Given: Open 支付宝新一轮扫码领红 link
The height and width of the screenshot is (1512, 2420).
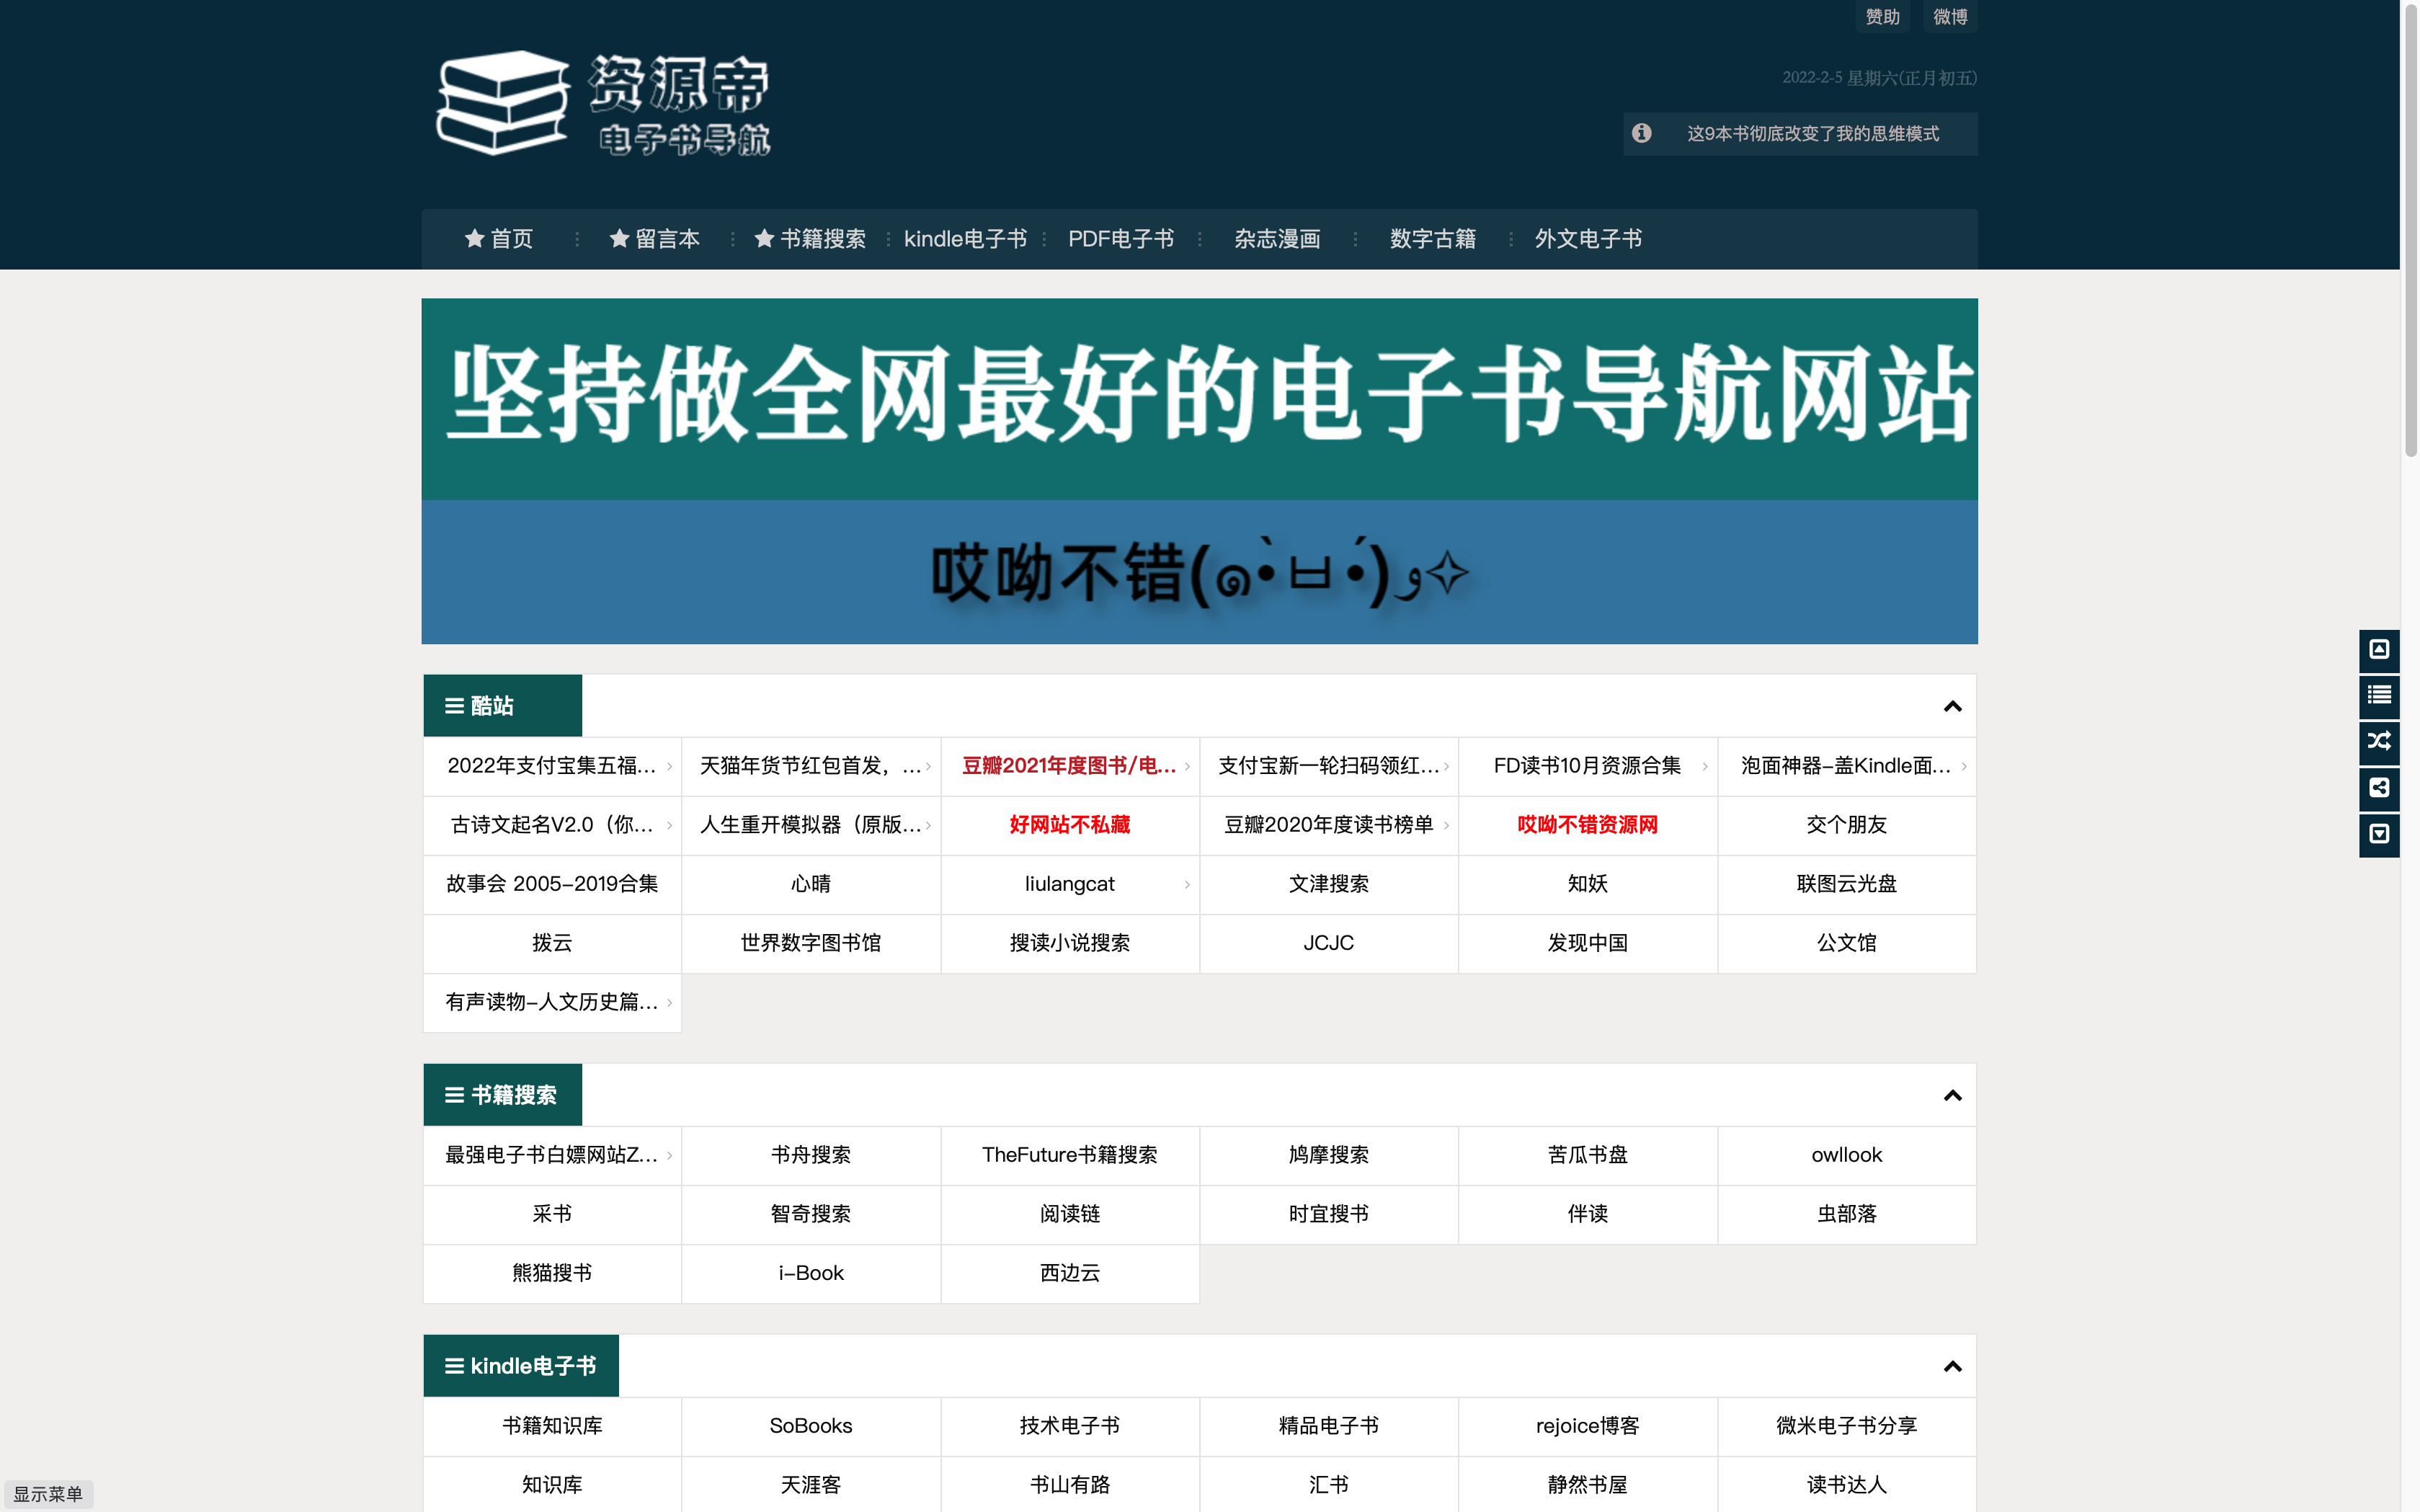Looking at the screenshot, I should click(1328, 766).
